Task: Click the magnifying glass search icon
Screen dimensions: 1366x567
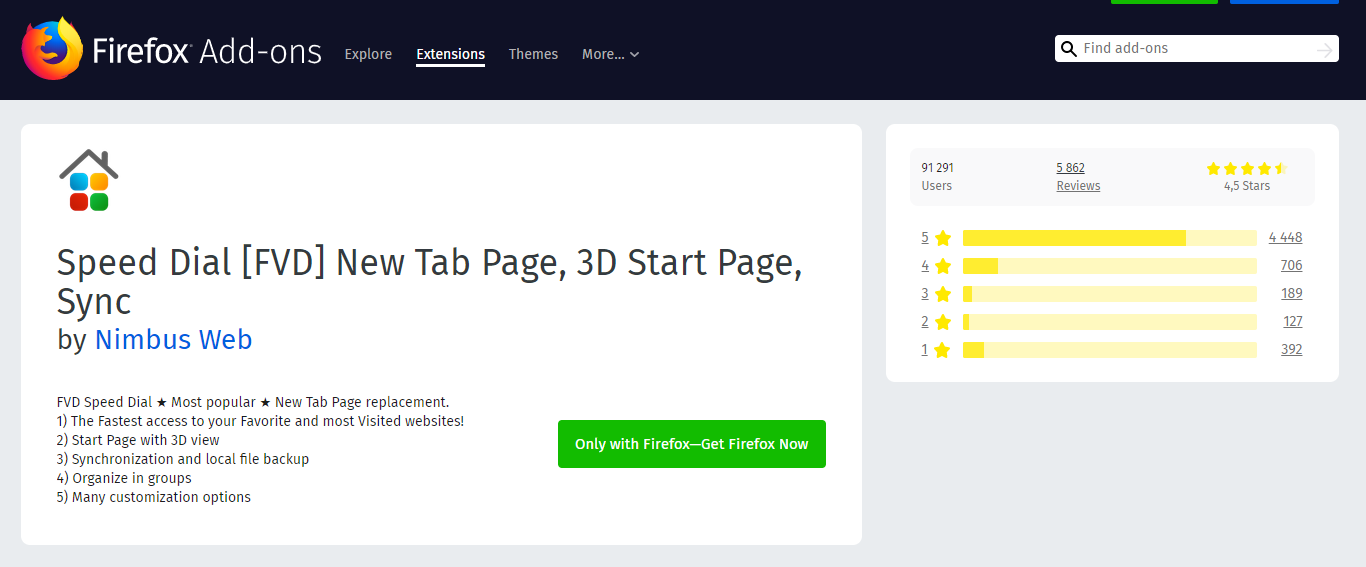Action: [x=1069, y=49]
